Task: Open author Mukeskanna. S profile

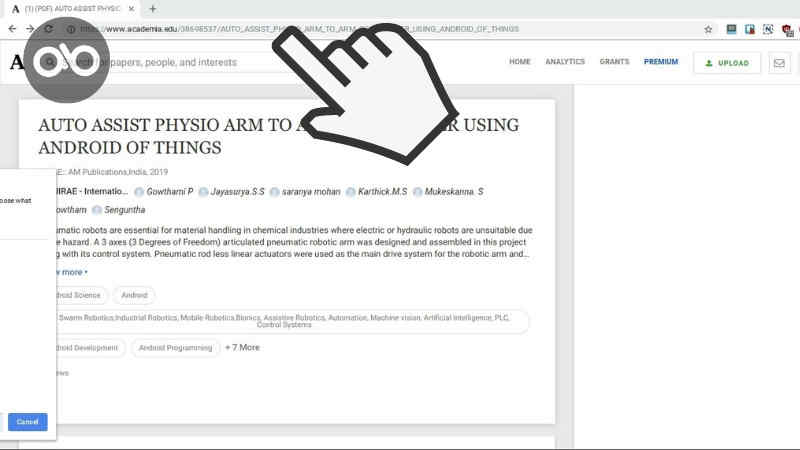Action: point(448,192)
